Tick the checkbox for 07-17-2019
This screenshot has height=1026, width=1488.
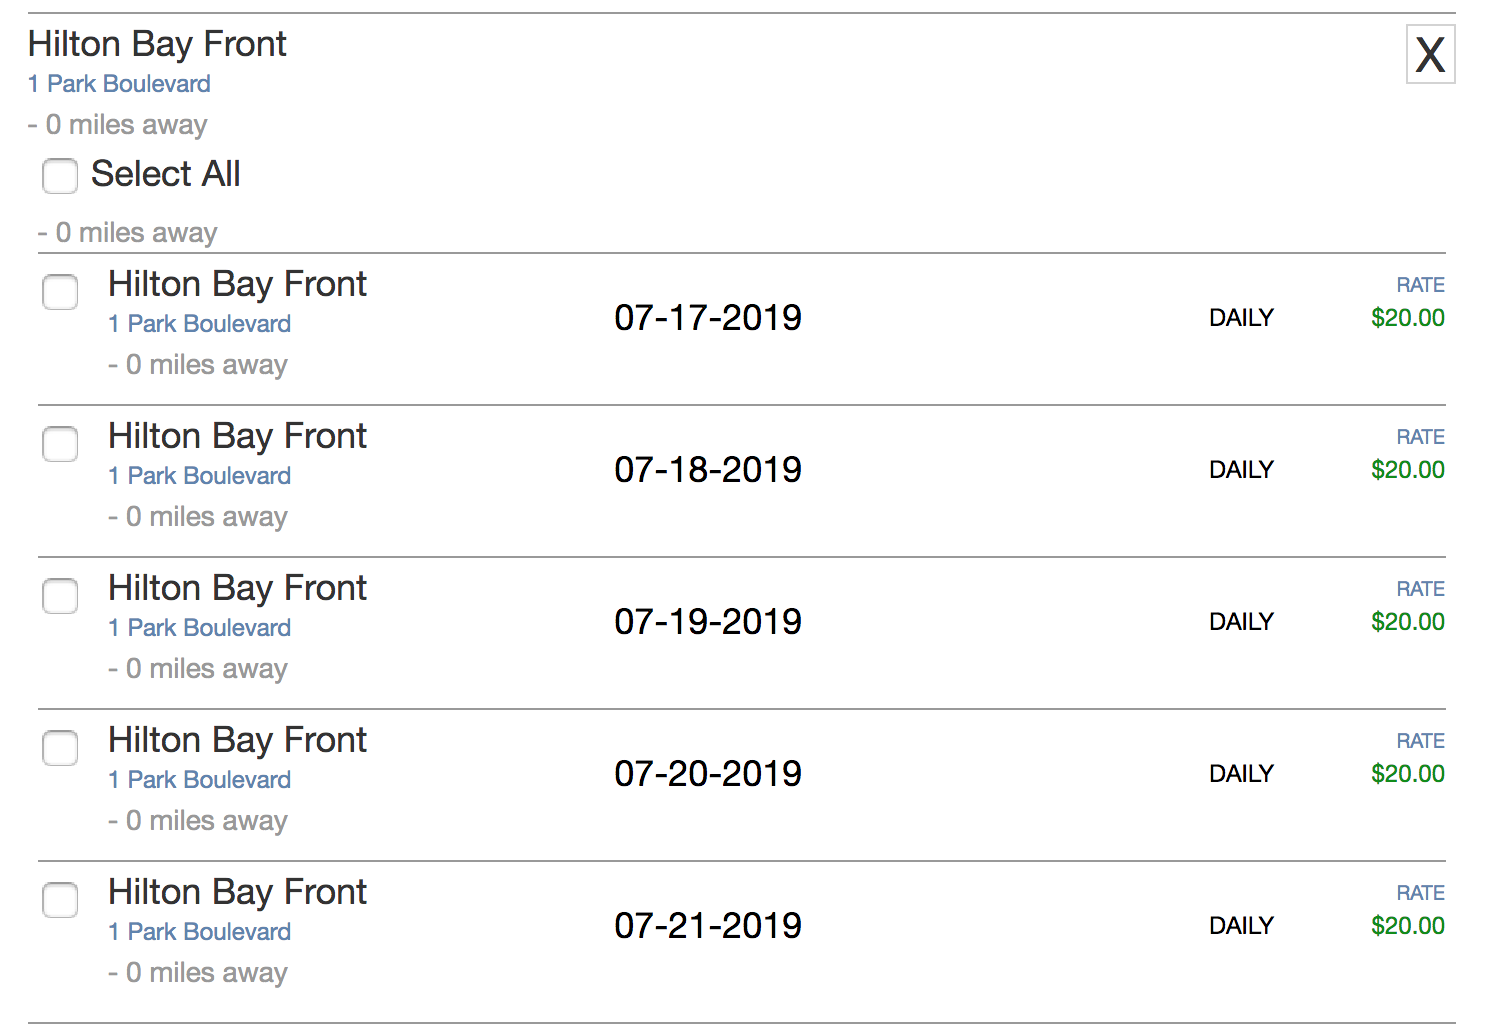tap(60, 292)
